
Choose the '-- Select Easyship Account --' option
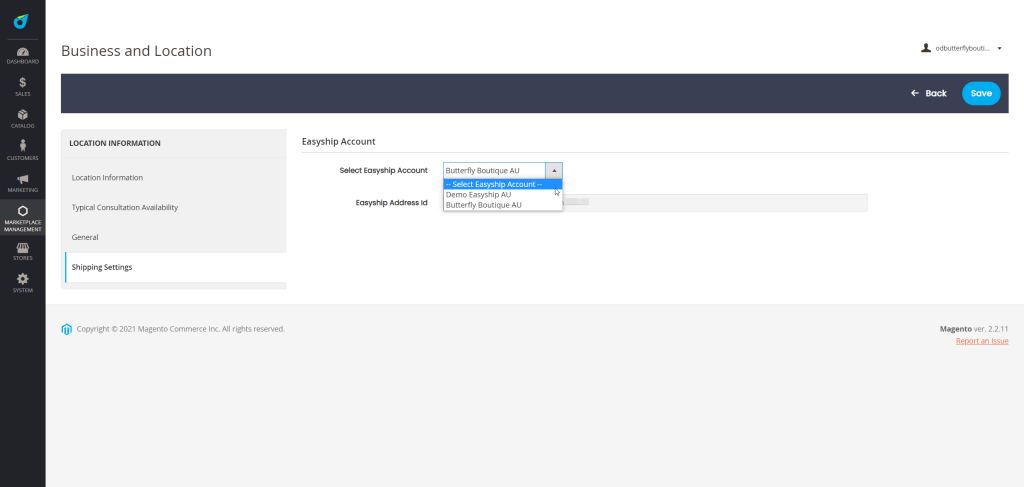[502, 184]
